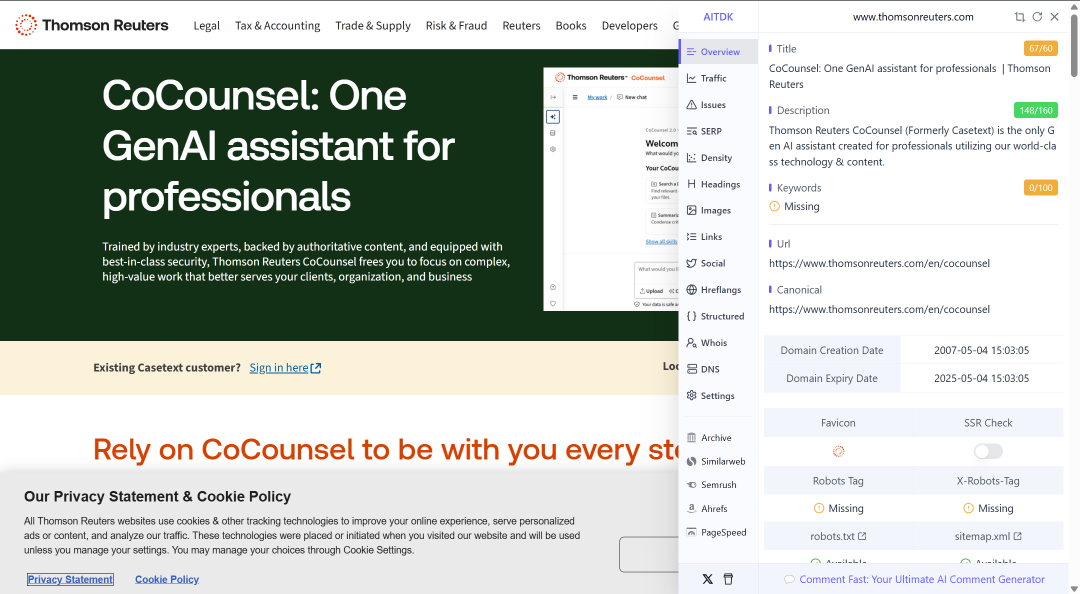This screenshot has width=1080, height=594.
Task: Click the Cookie Policy link
Action: tap(167, 580)
